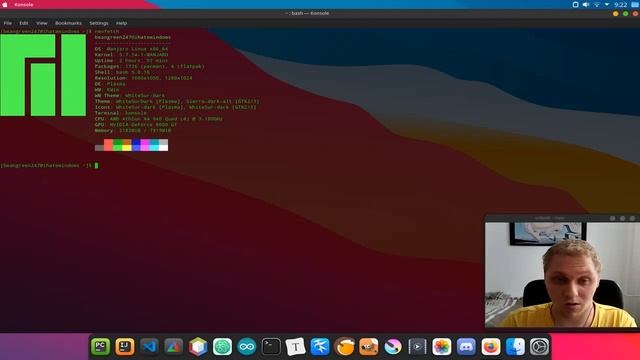Viewport: 640px width, 360px height.
Task: Click the 'OS: Manjaro Linux x86_64' line
Action: [131, 49]
